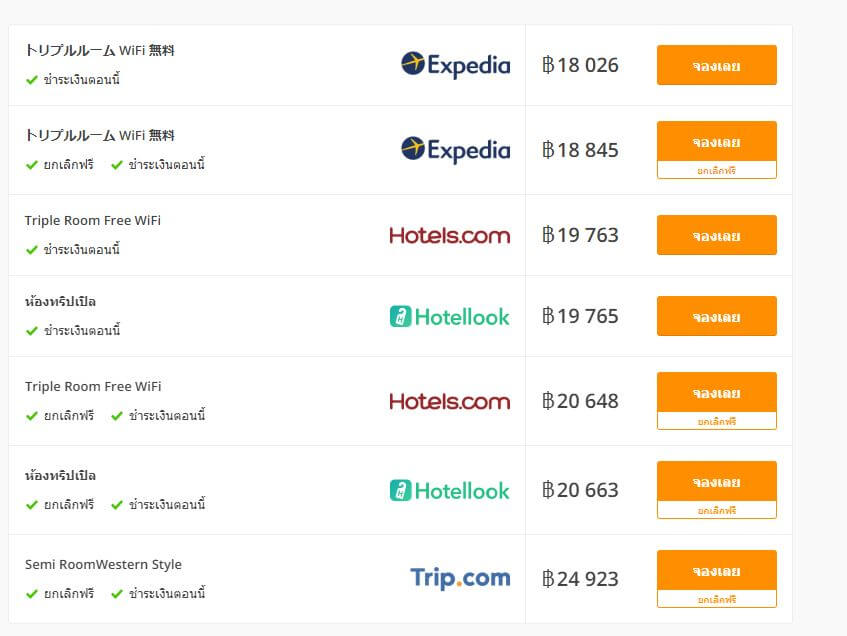Click the Hotels.com logo for the ฿20 648 offer
This screenshot has height=636, width=847.
(x=449, y=401)
